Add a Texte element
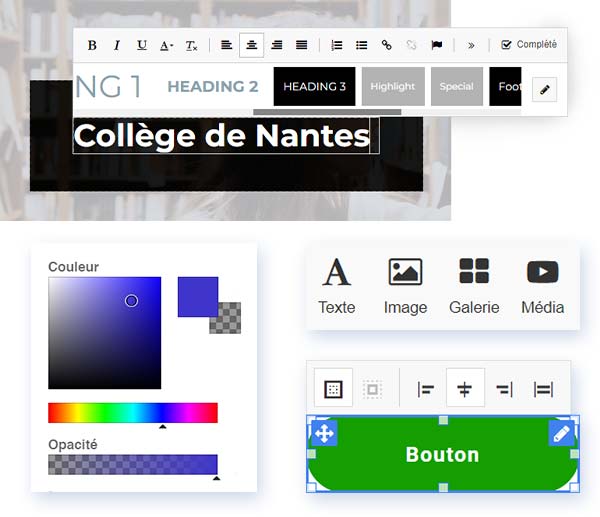 click(x=337, y=286)
